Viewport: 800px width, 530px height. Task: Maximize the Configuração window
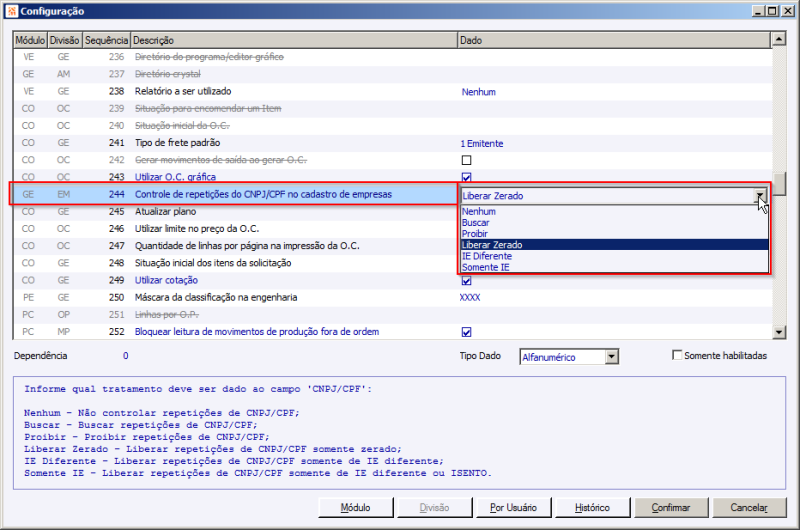coord(772,11)
